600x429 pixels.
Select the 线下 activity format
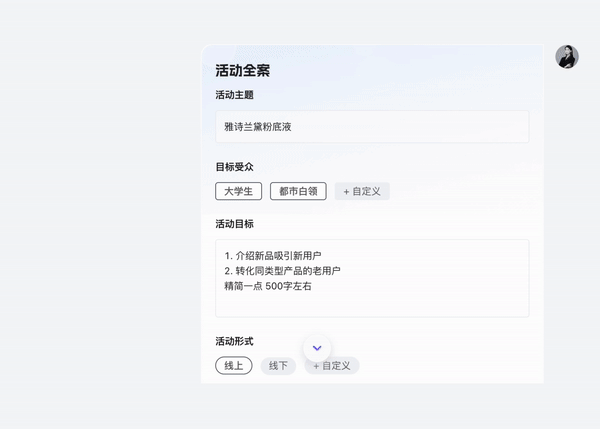click(278, 366)
